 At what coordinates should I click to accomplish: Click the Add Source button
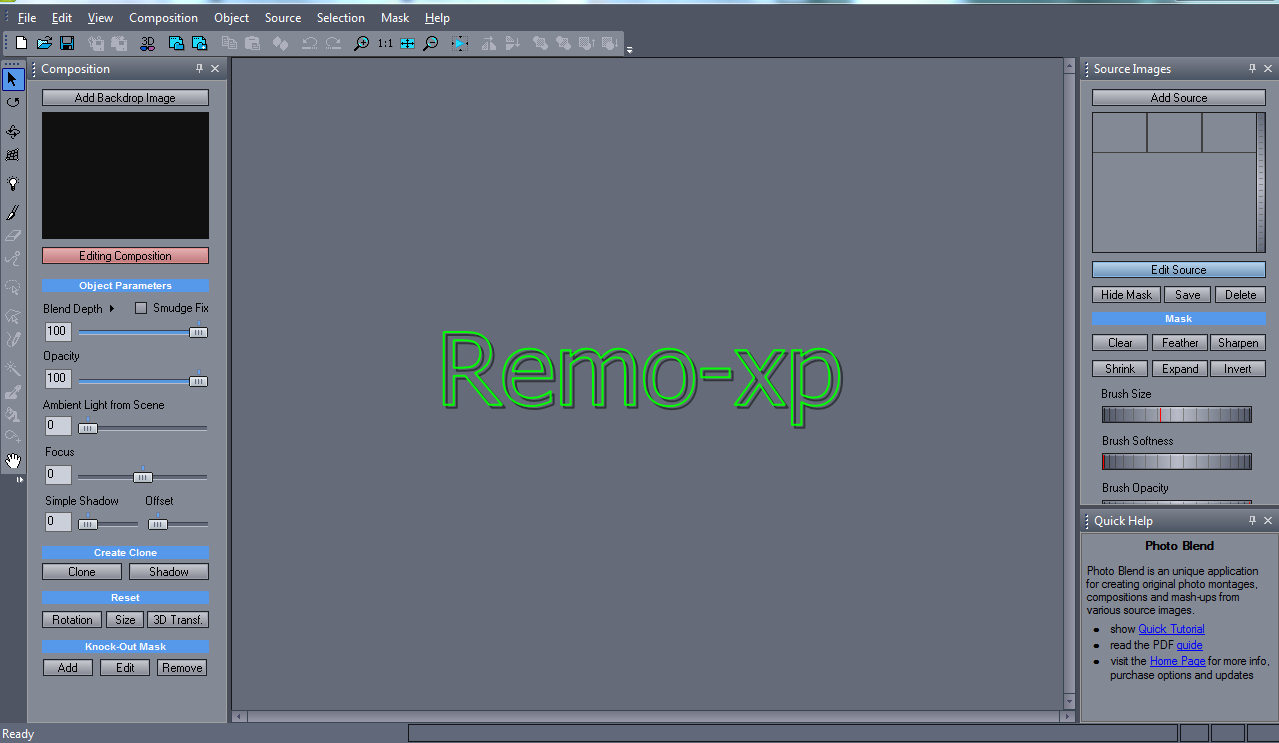1179,98
